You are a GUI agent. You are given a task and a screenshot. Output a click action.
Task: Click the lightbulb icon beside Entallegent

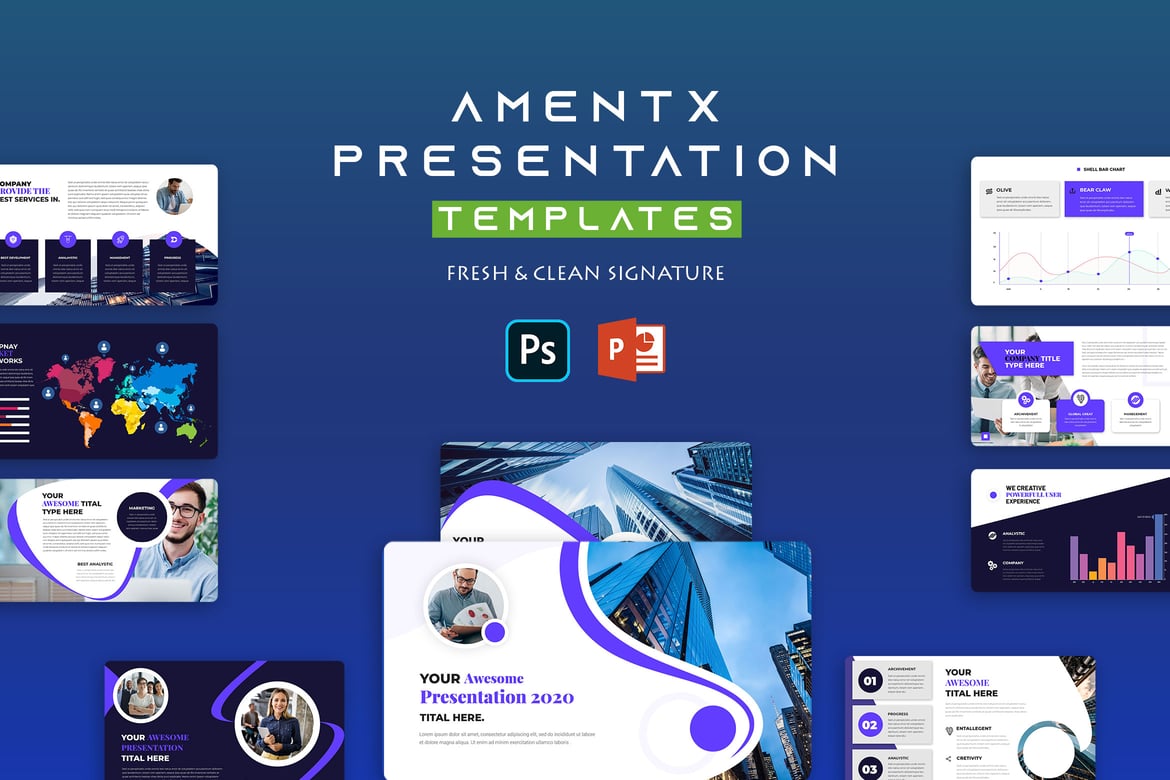click(x=949, y=730)
